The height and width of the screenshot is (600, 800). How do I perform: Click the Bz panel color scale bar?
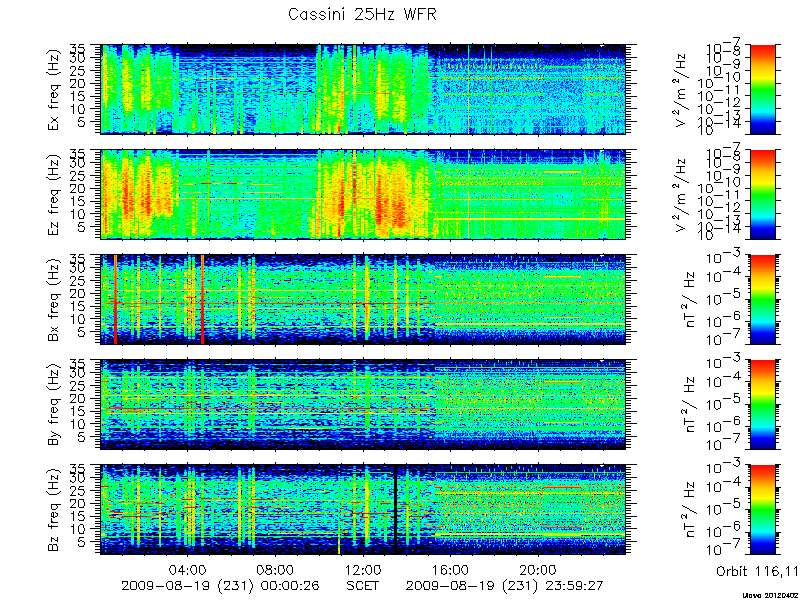click(762, 510)
